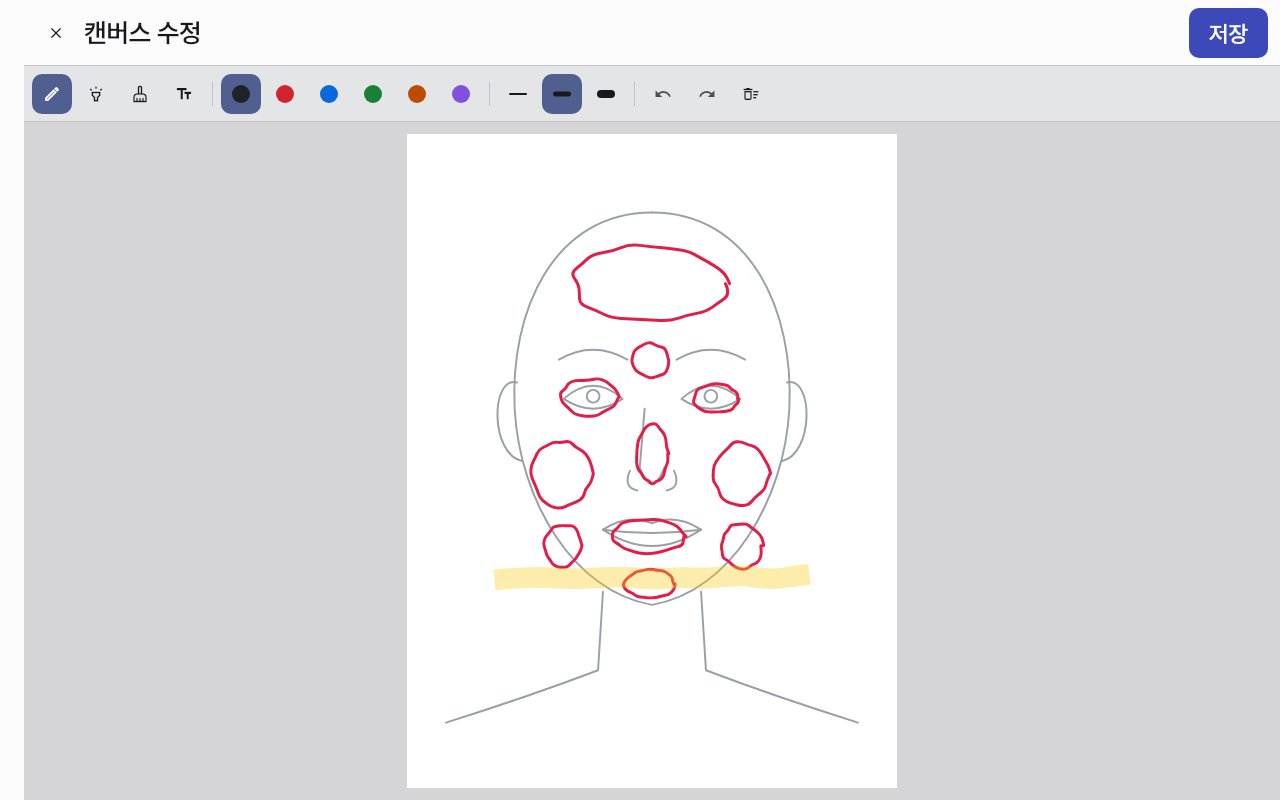Pick the green color swatch
Screen dimensions: 1280x800
[x=373, y=94]
